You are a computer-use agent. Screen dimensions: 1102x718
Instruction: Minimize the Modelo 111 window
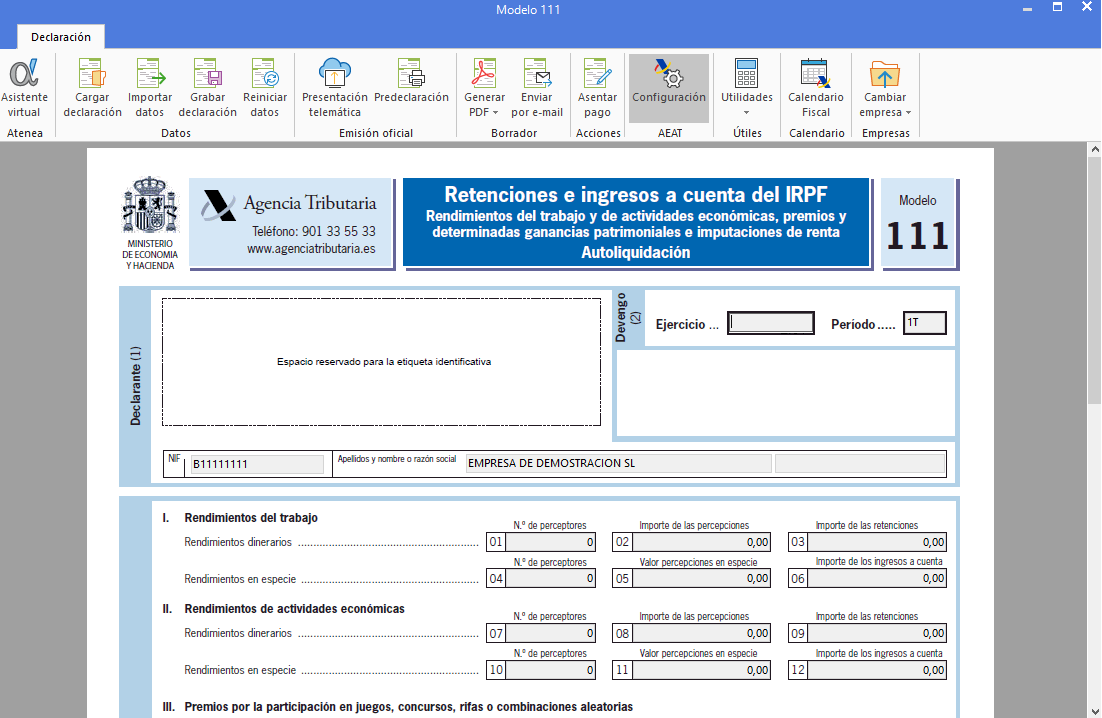pos(1028,9)
